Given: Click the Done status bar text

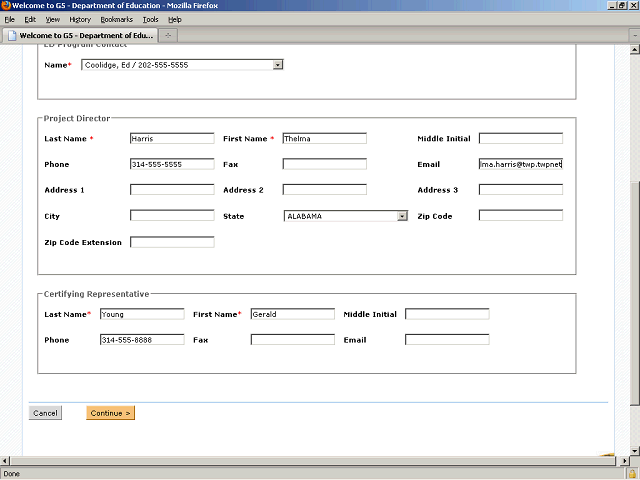Looking at the screenshot, I should pos(11,474).
